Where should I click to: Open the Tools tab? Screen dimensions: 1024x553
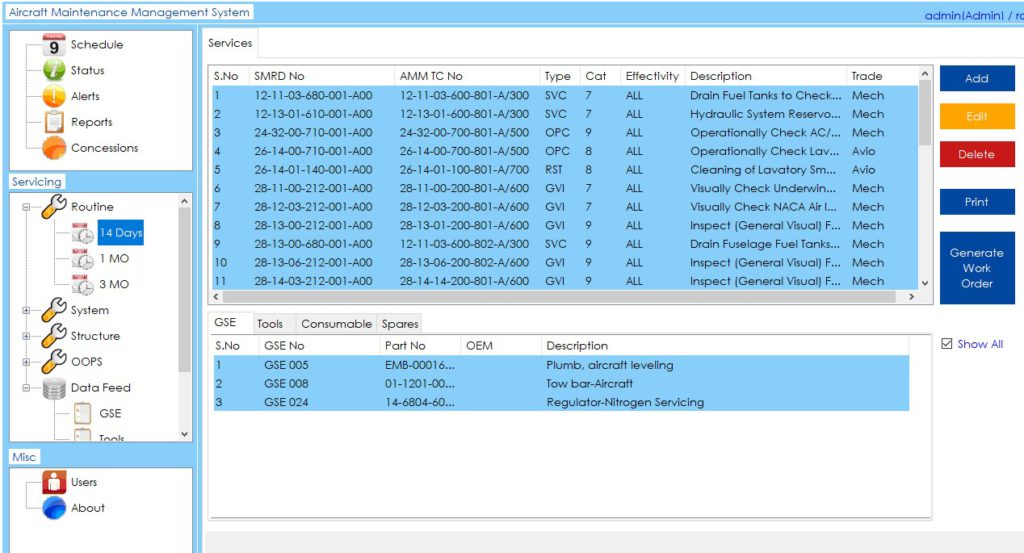tap(270, 324)
